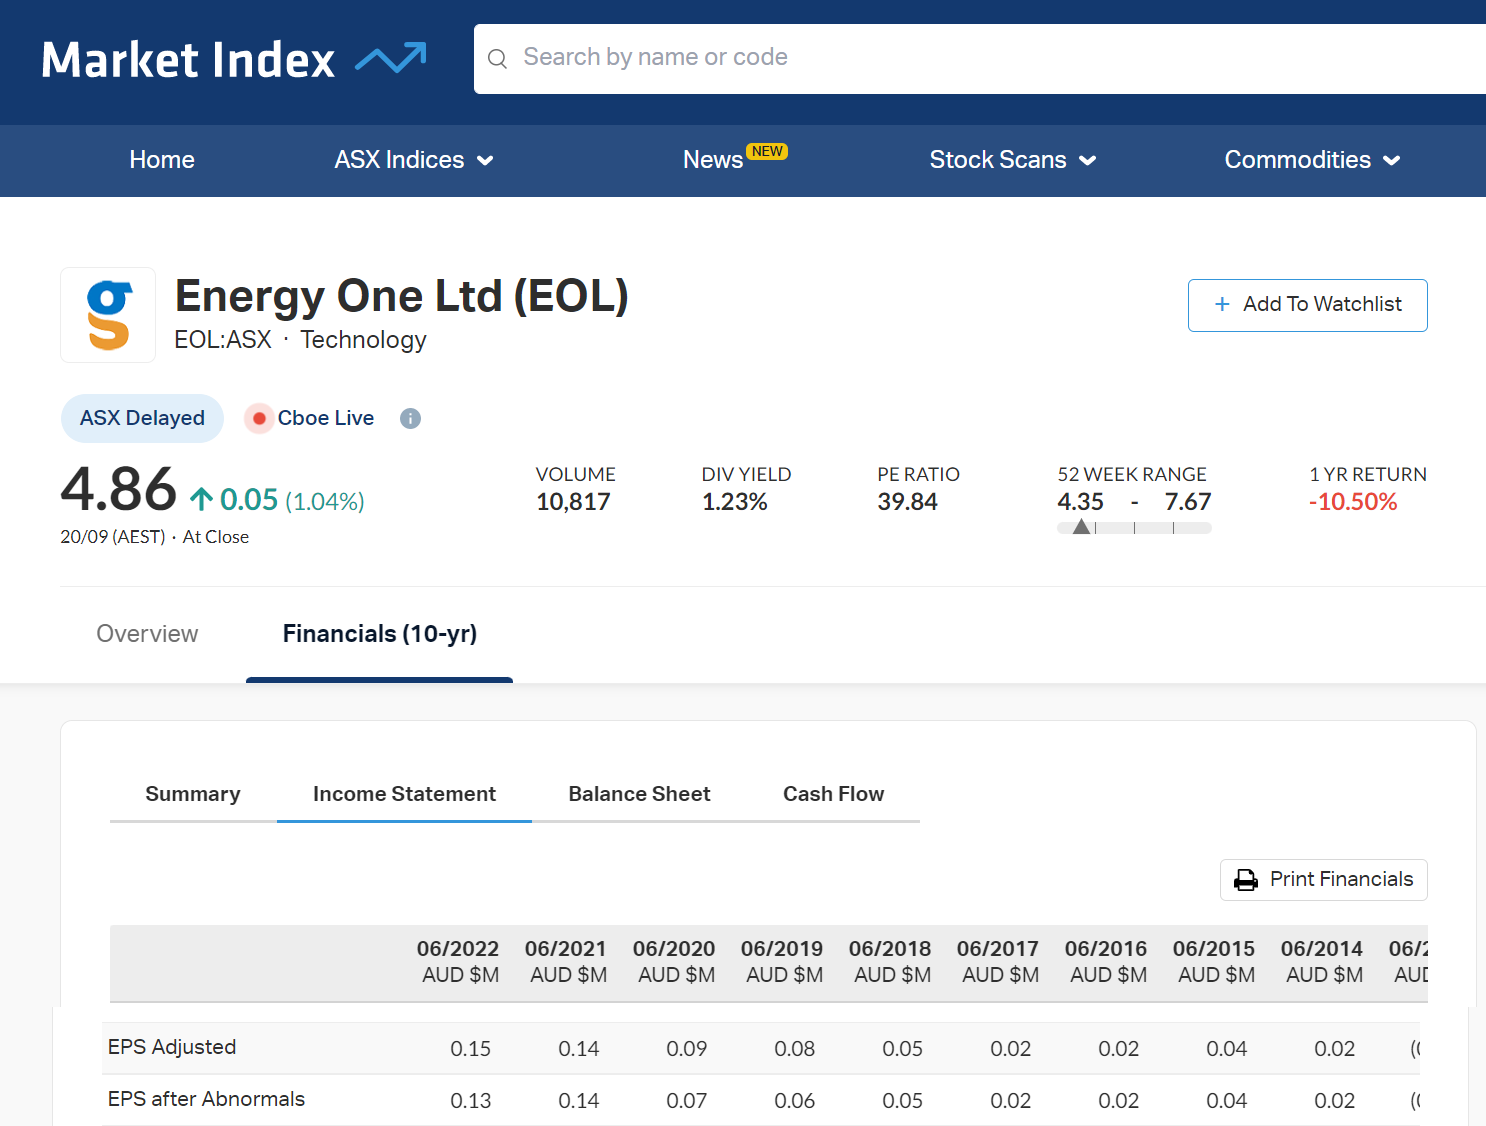Click the info icon next to Cboe Live
Viewport: 1486px width, 1126px height.
410,419
